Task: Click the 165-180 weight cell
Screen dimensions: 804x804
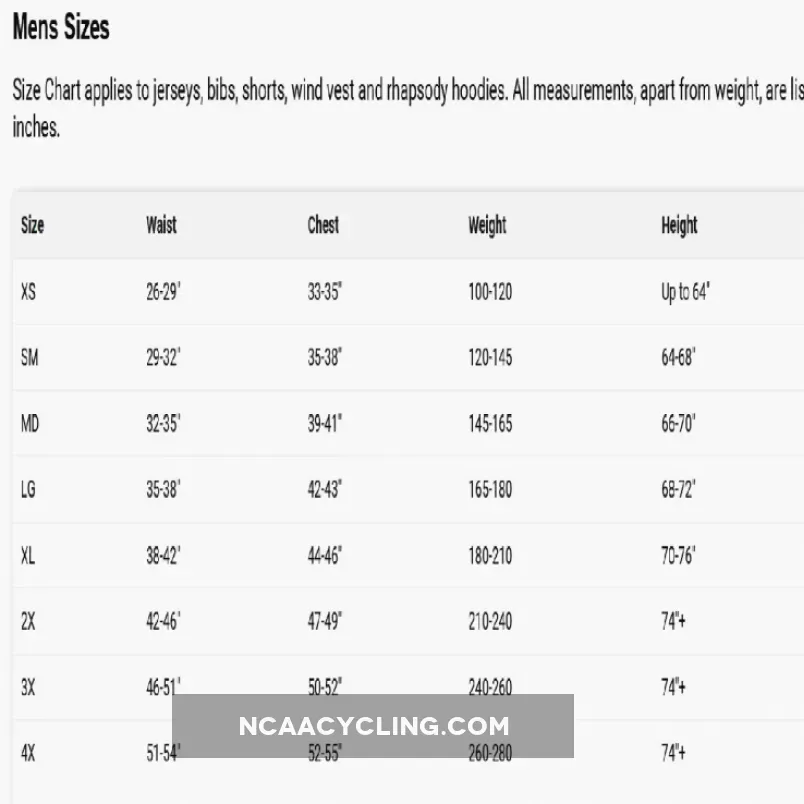Action: pos(490,489)
